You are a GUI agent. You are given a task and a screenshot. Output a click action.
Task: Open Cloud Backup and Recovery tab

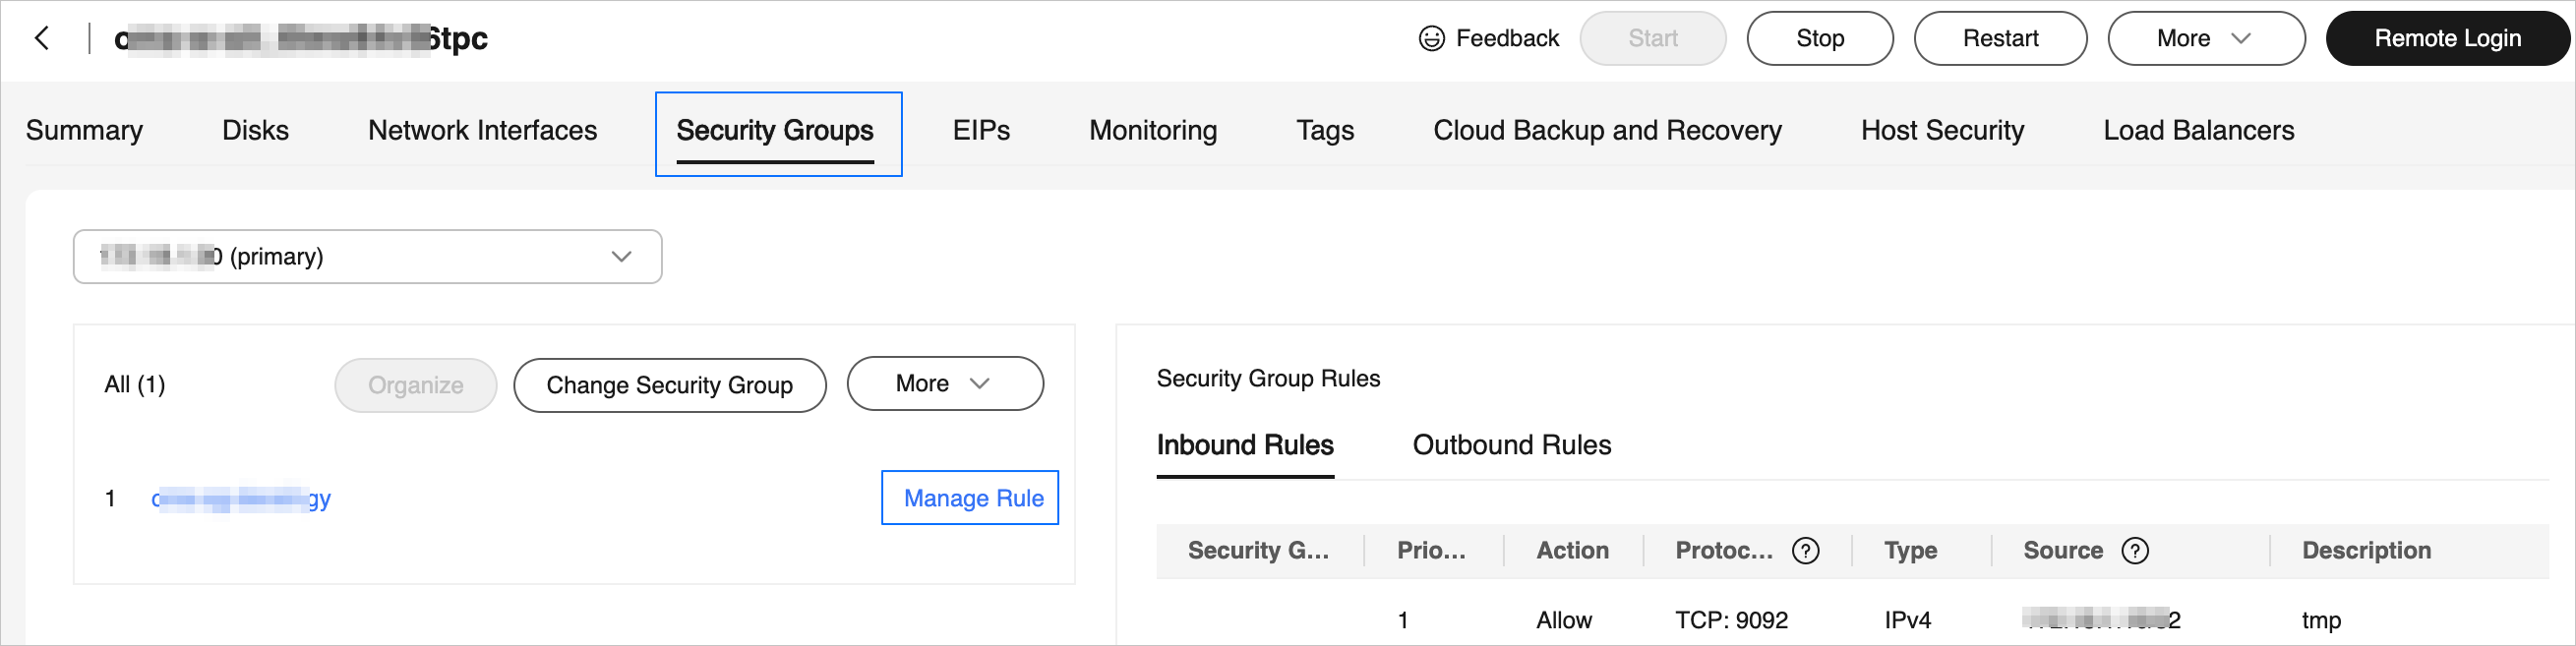click(1606, 131)
